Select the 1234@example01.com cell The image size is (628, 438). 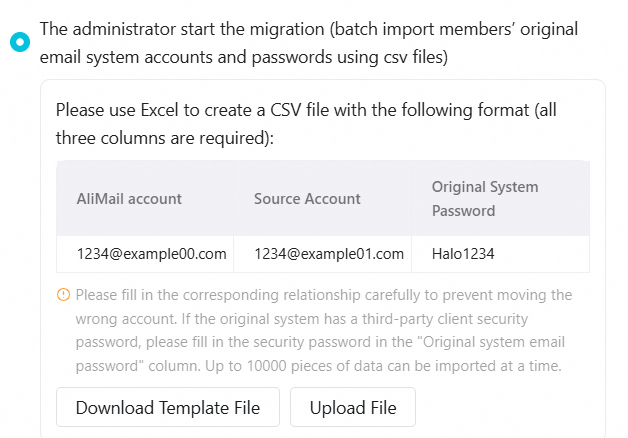322,254
